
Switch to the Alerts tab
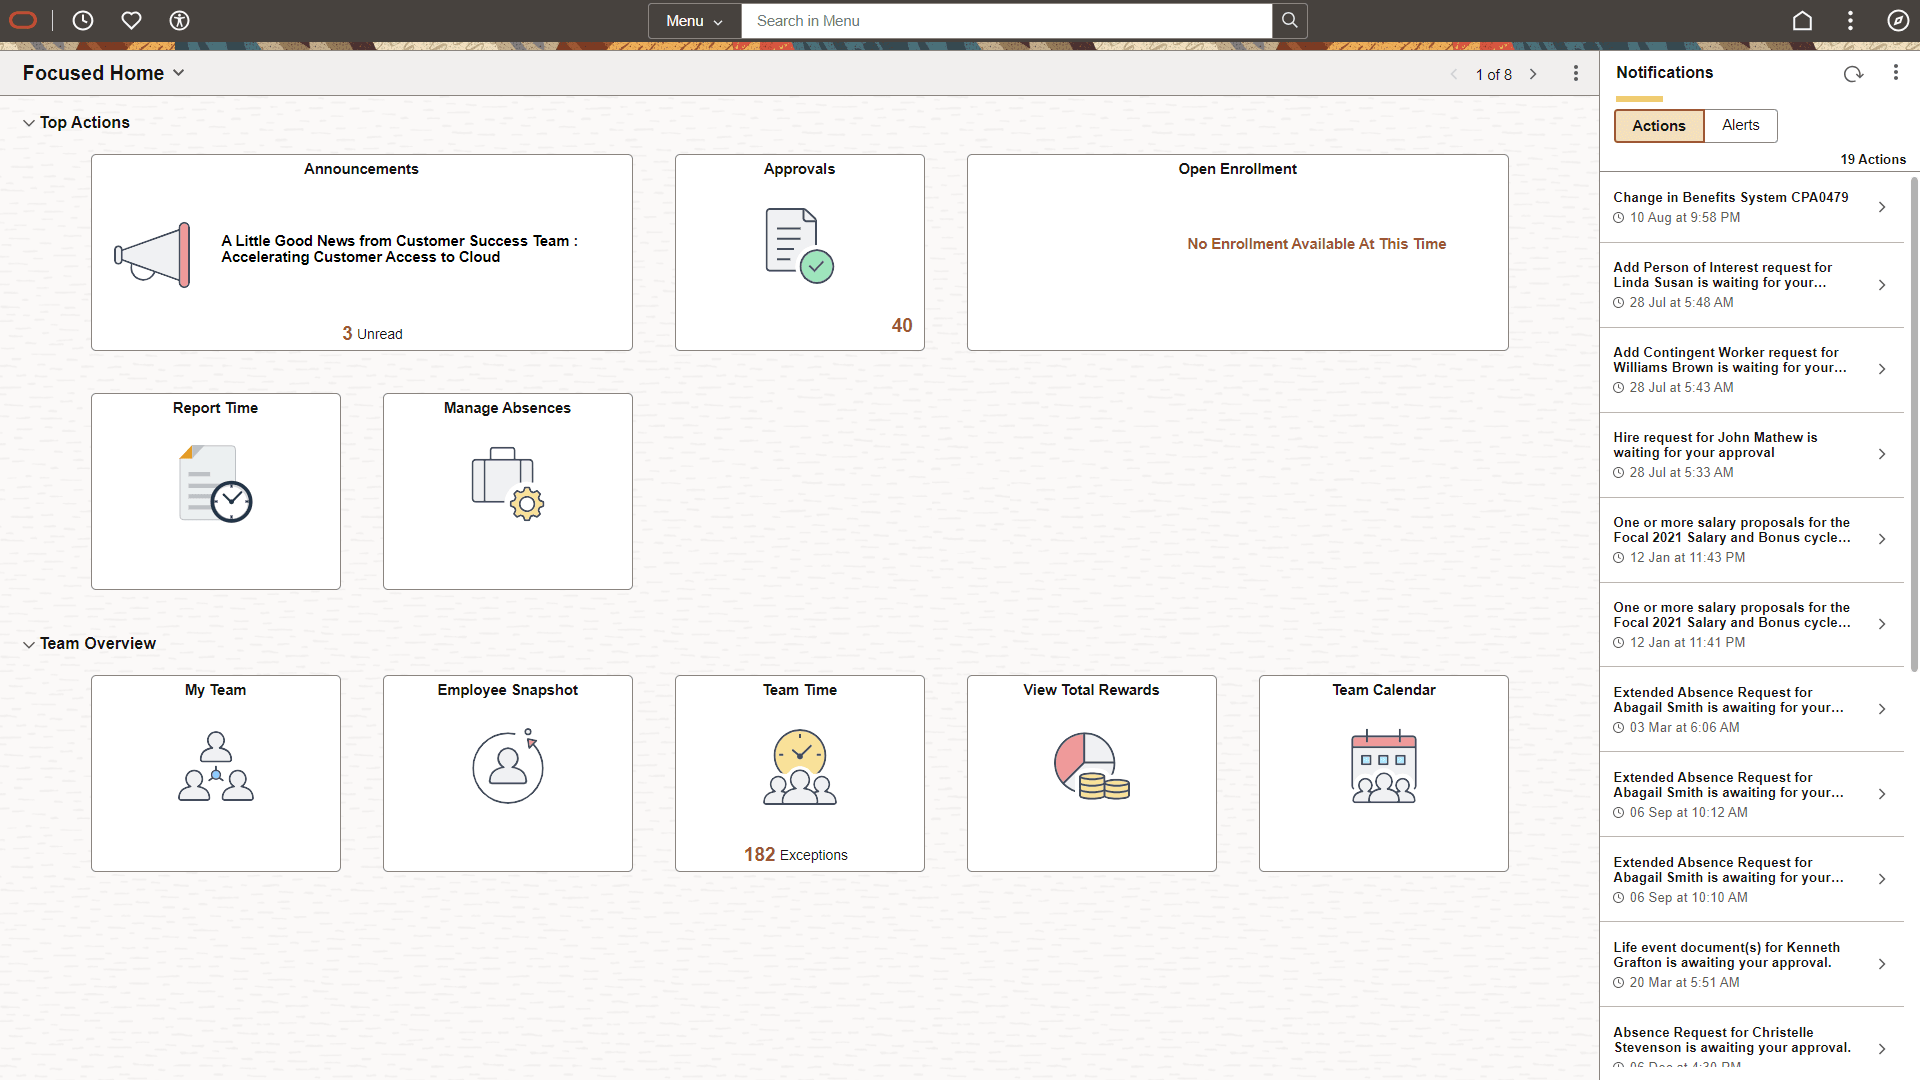click(1740, 125)
